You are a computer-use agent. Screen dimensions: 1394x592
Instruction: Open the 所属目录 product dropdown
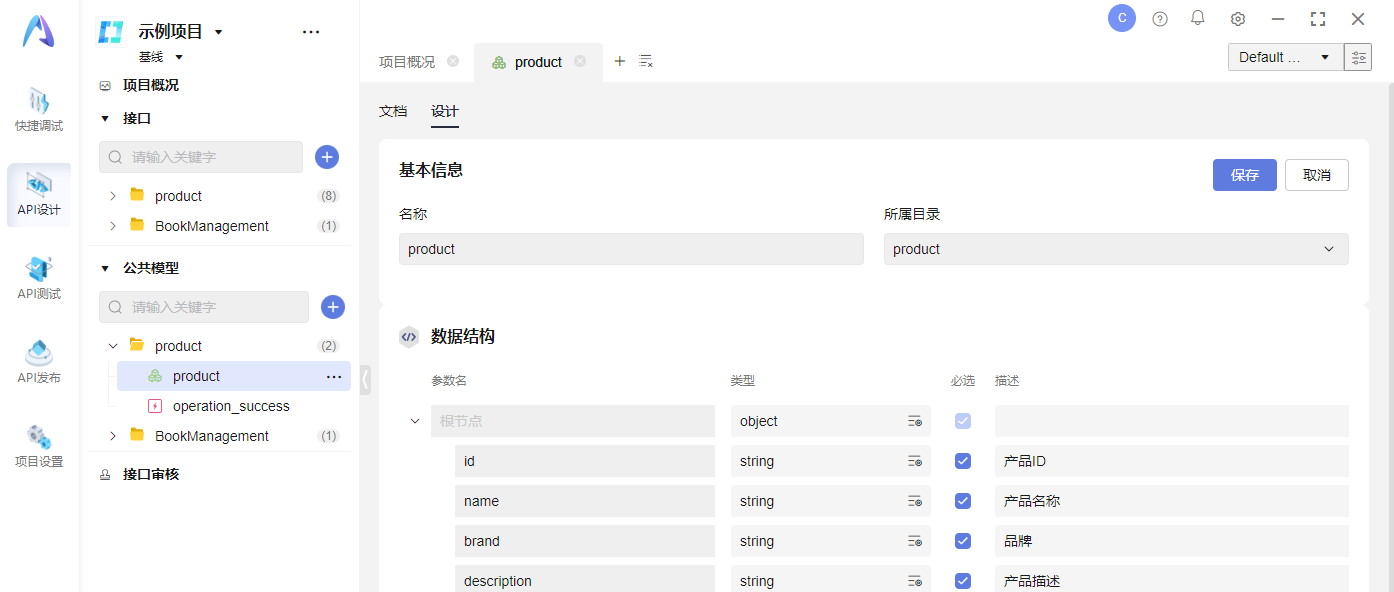tap(1116, 249)
